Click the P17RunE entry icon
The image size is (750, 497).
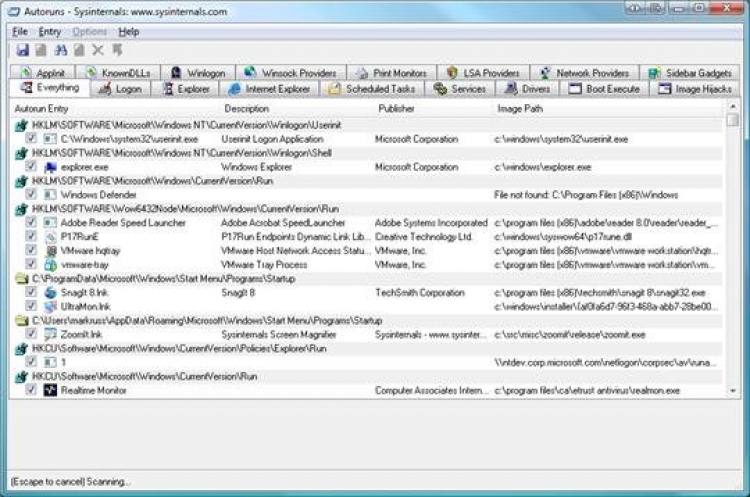[x=50, y=237]
